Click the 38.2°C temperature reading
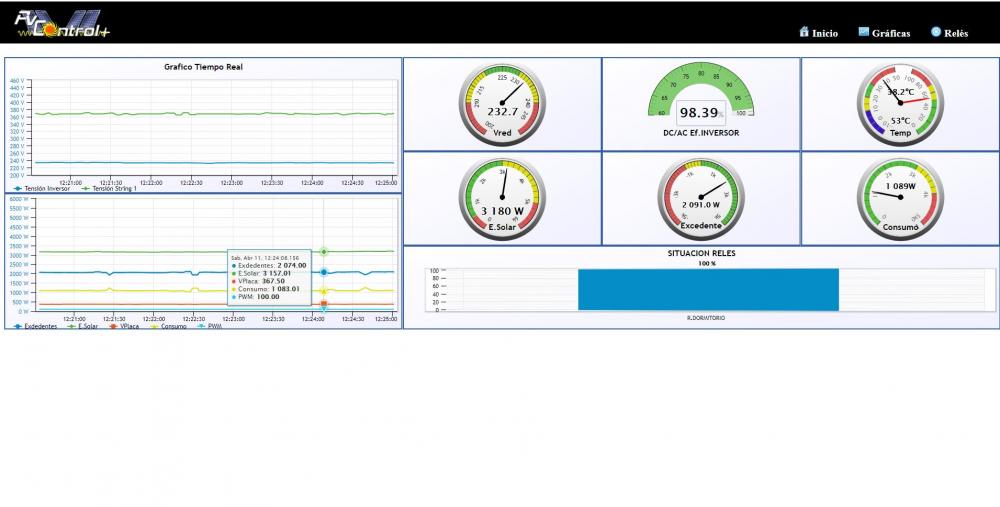The image size is (1000, 507). [901, 92]
